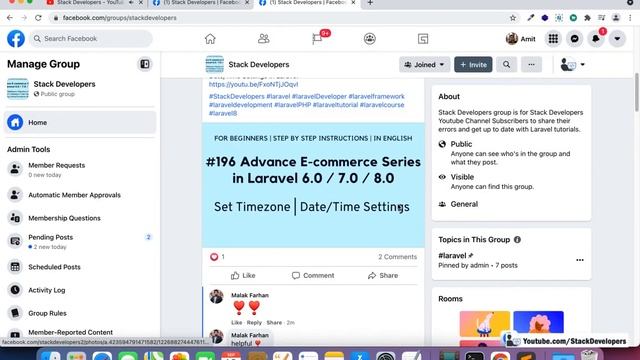The width and height of the screenshot is (640, 360).
Task: Open the post's #196 E-commerce Series image
Action: pos(313,185)
